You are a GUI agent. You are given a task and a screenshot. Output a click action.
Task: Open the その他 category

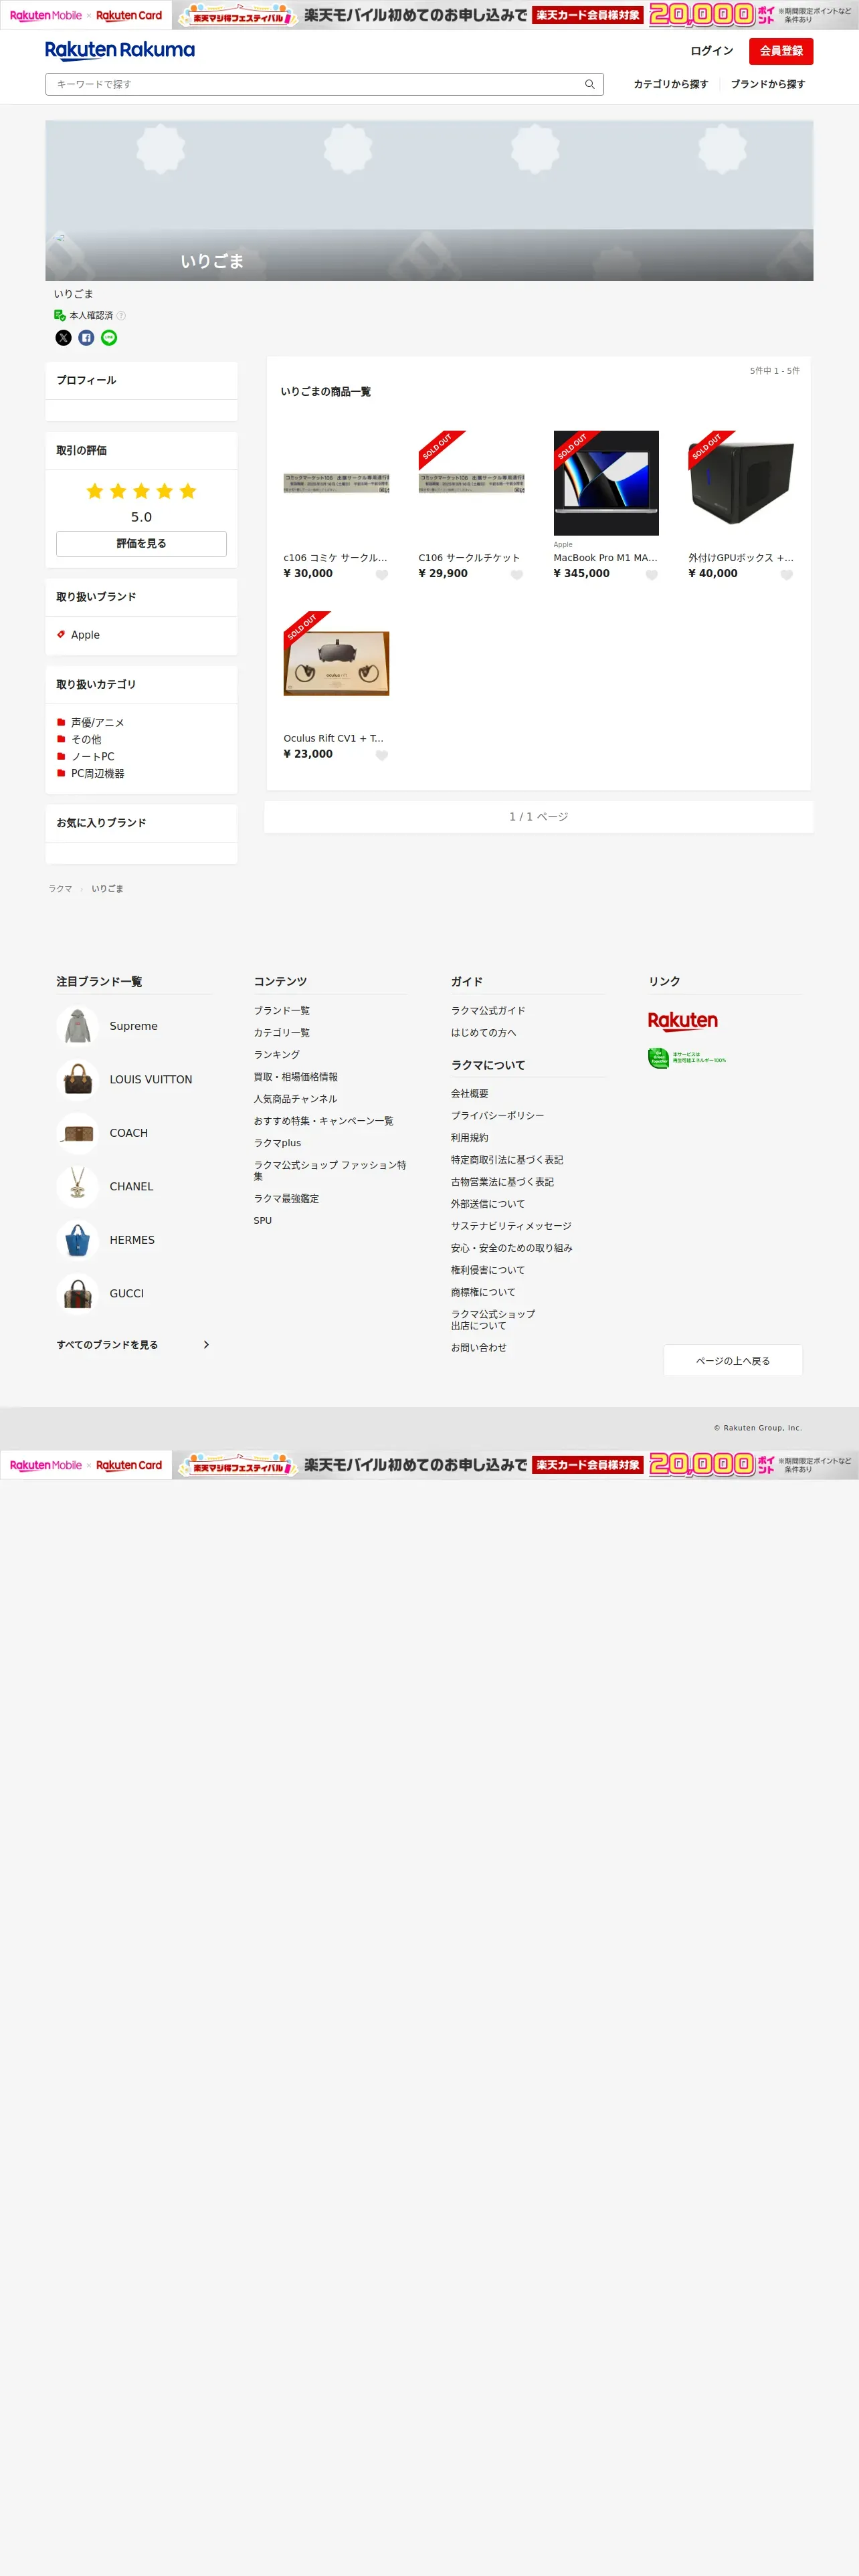(x=86, y=740)
